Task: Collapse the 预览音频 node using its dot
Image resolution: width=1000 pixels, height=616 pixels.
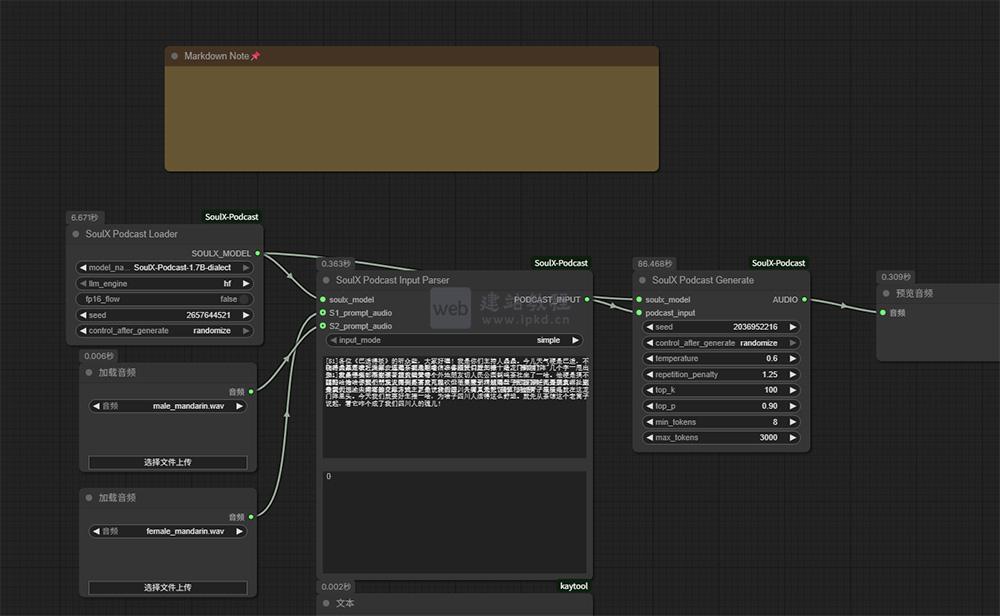Action: (x=886, y=294)
